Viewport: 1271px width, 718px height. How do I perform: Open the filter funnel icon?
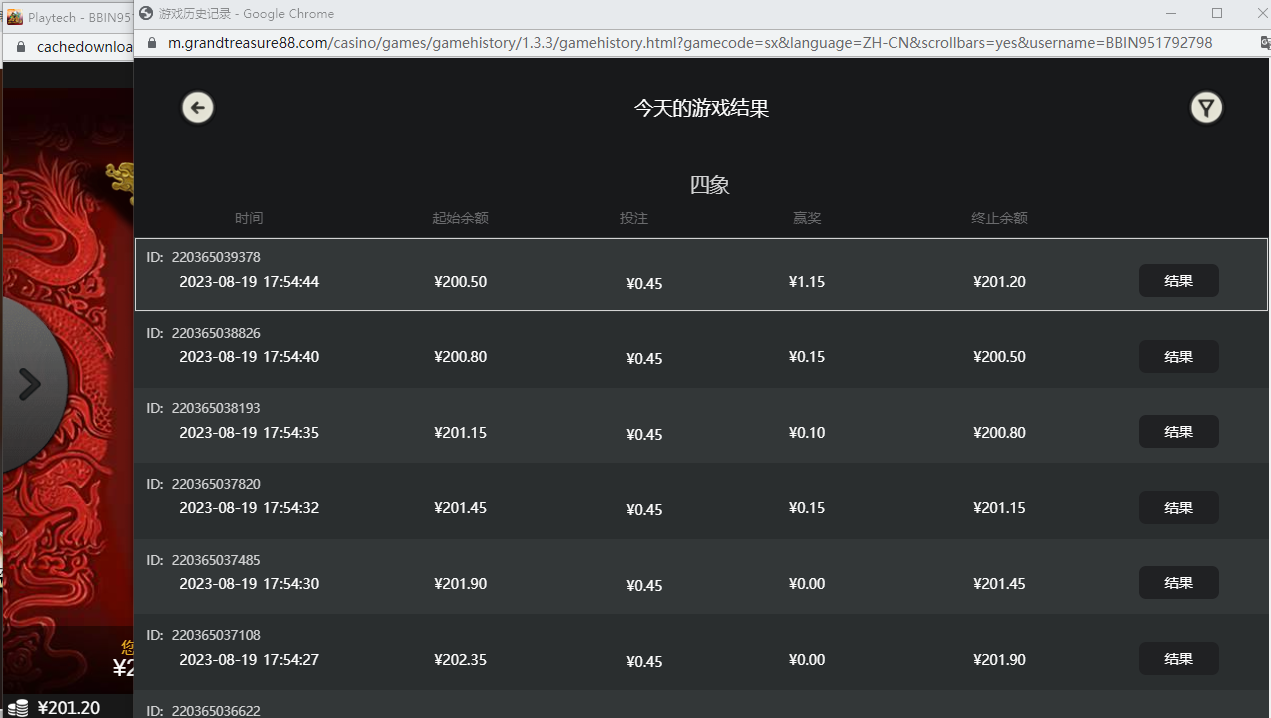pos(1206,108)
